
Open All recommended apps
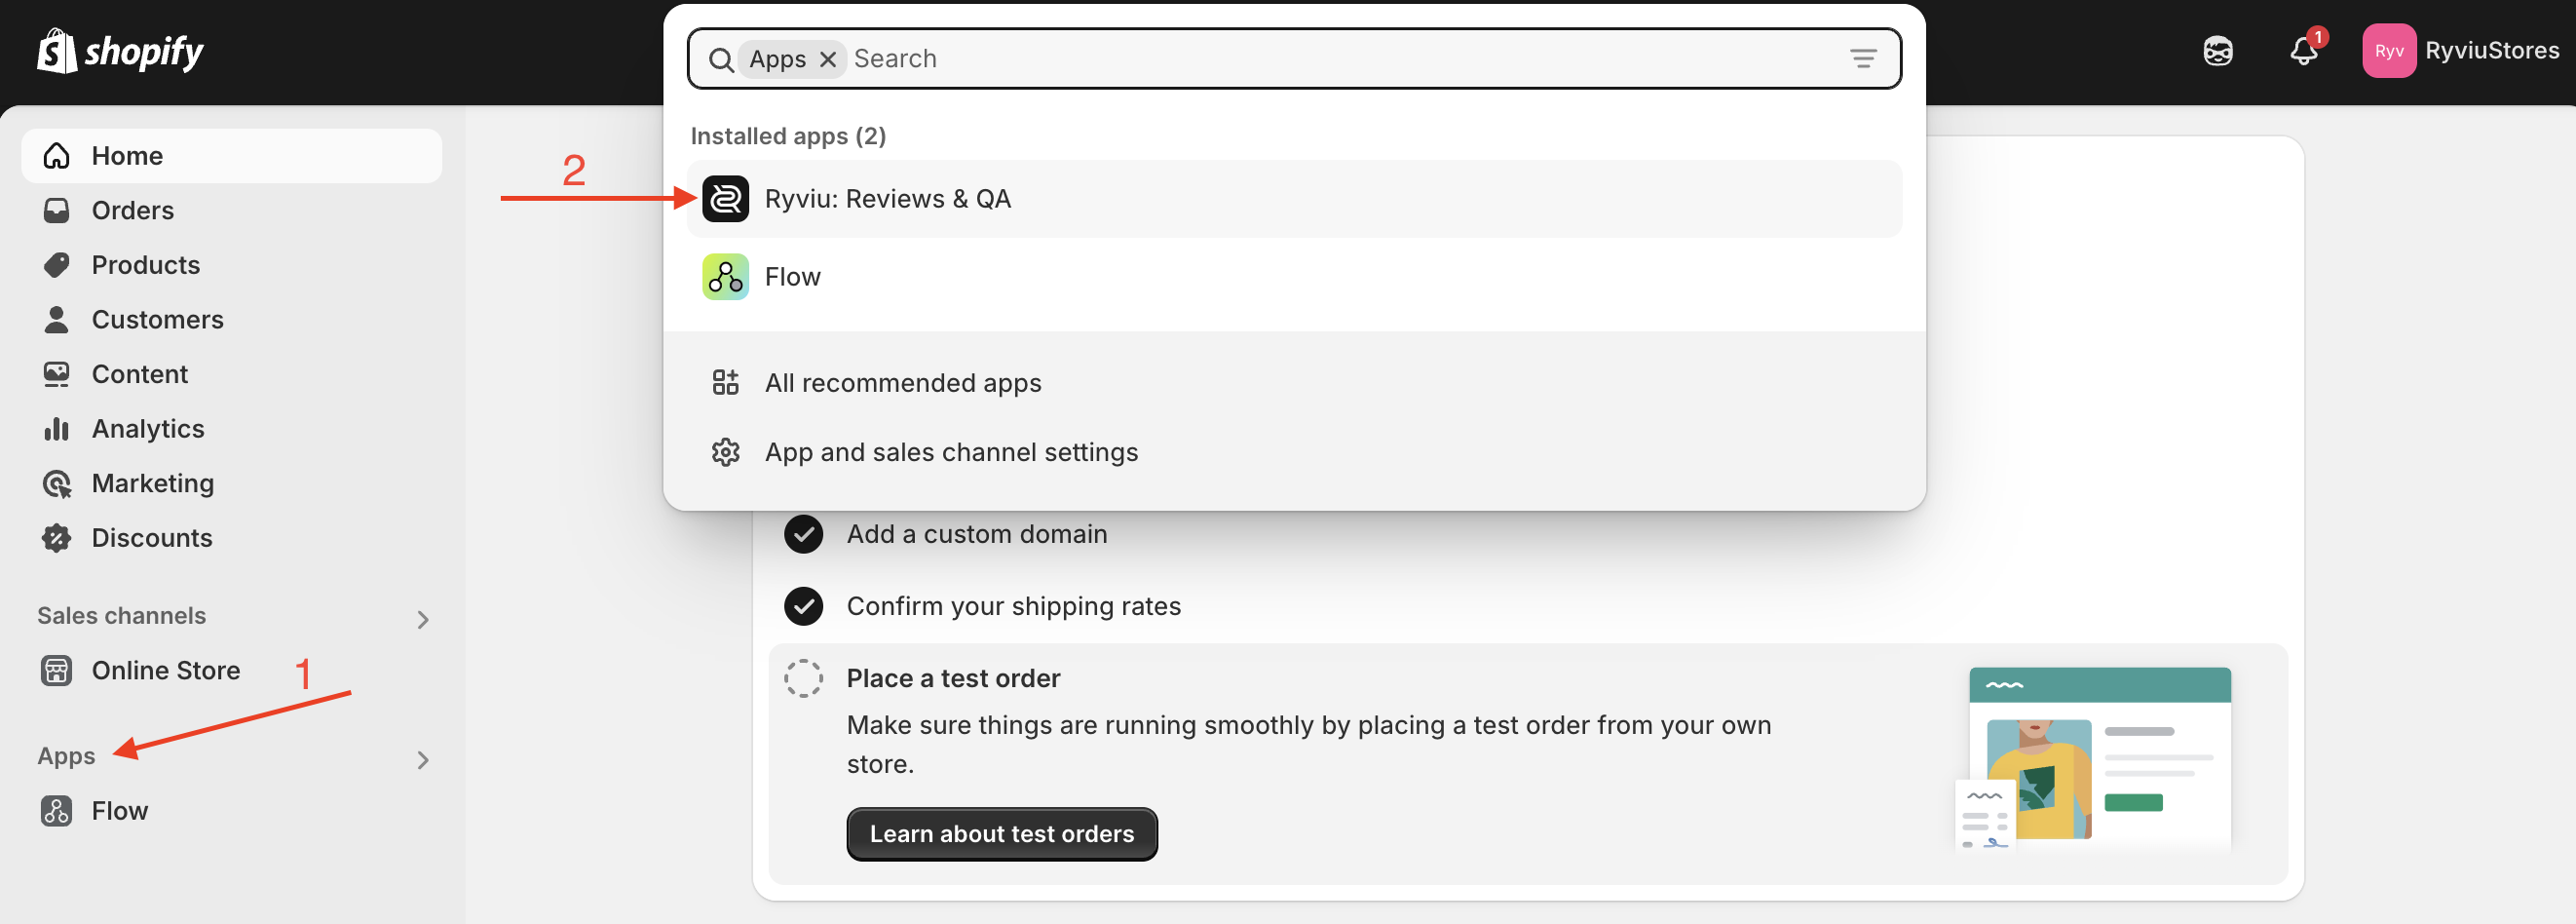point(1294,383)
